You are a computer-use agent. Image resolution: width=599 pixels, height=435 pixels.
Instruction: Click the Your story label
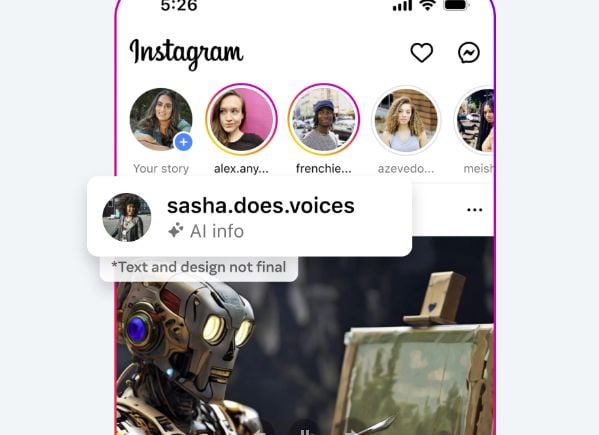161,168
